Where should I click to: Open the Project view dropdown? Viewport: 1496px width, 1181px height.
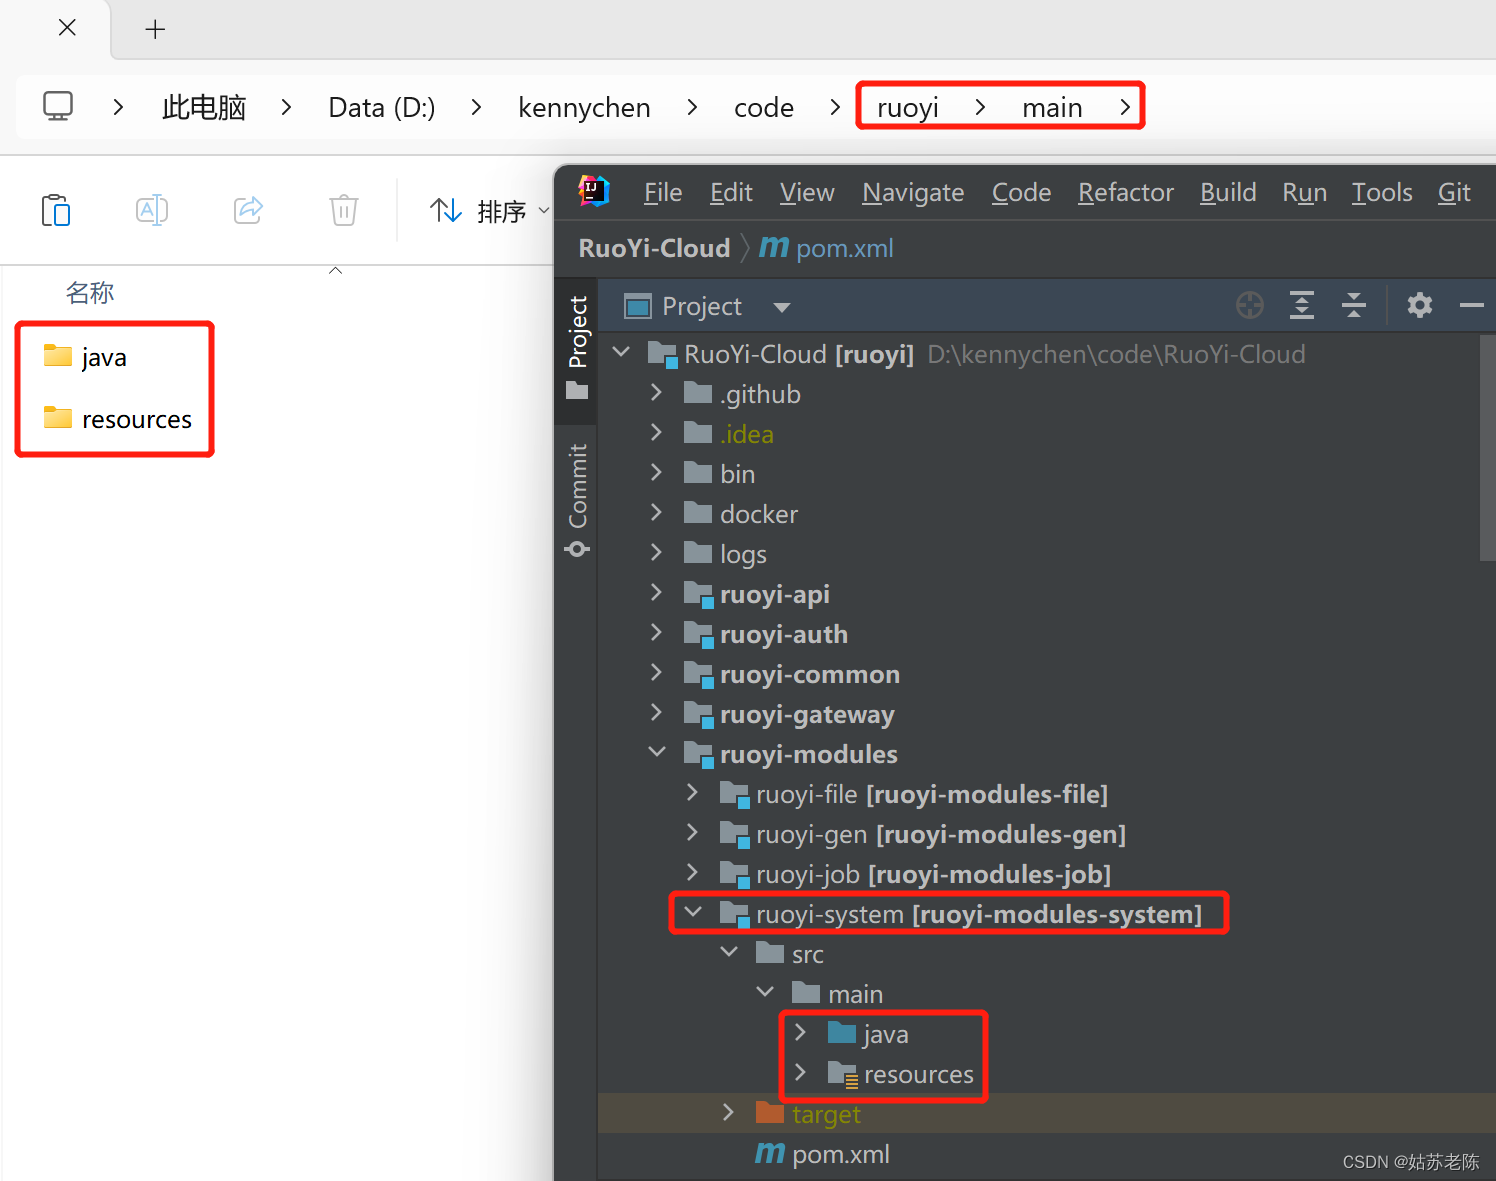[x=782, y=307]
